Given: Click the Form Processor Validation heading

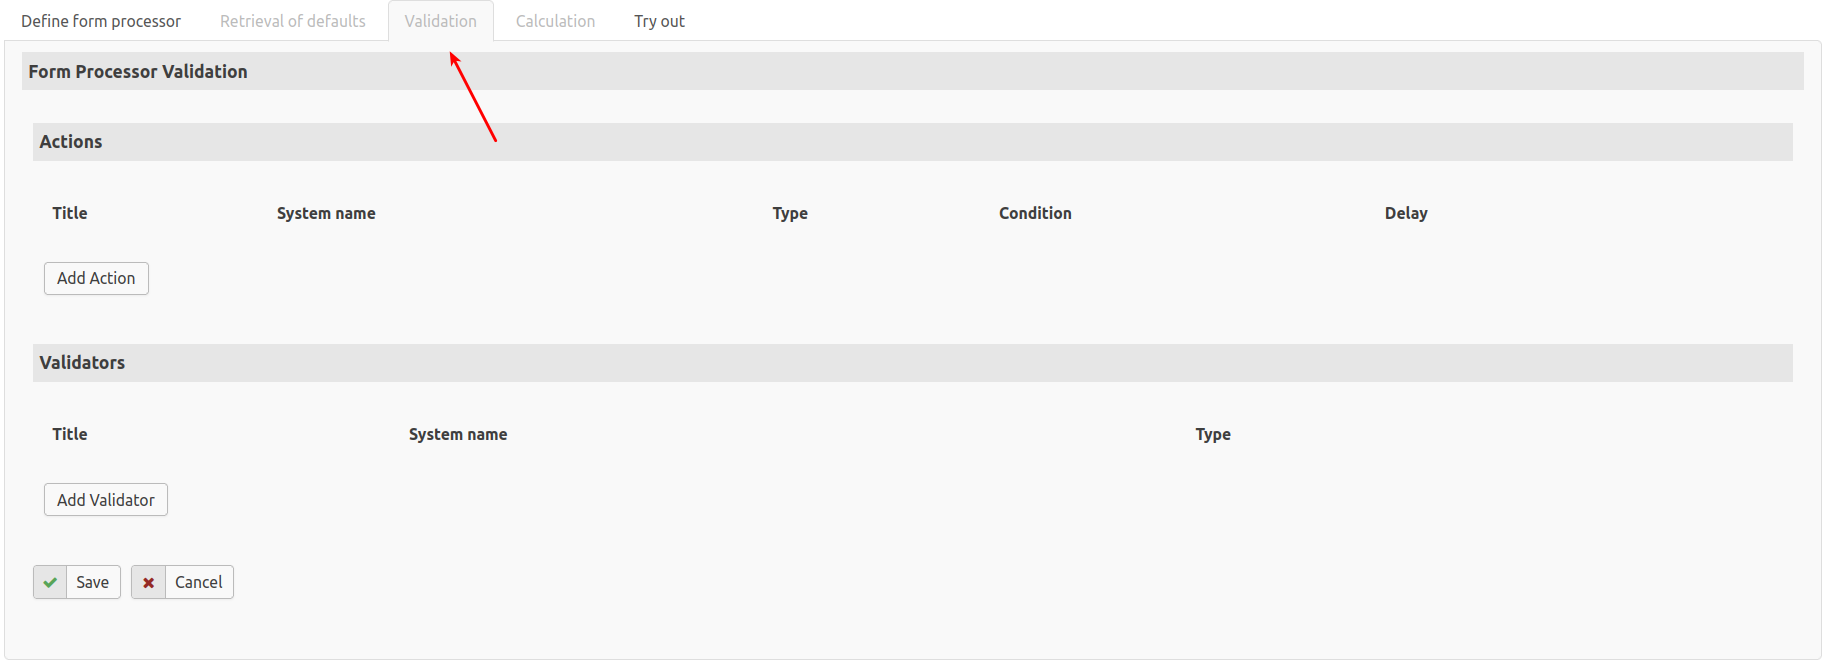Looking at the screenshot, I should click(x=138, y=72).
